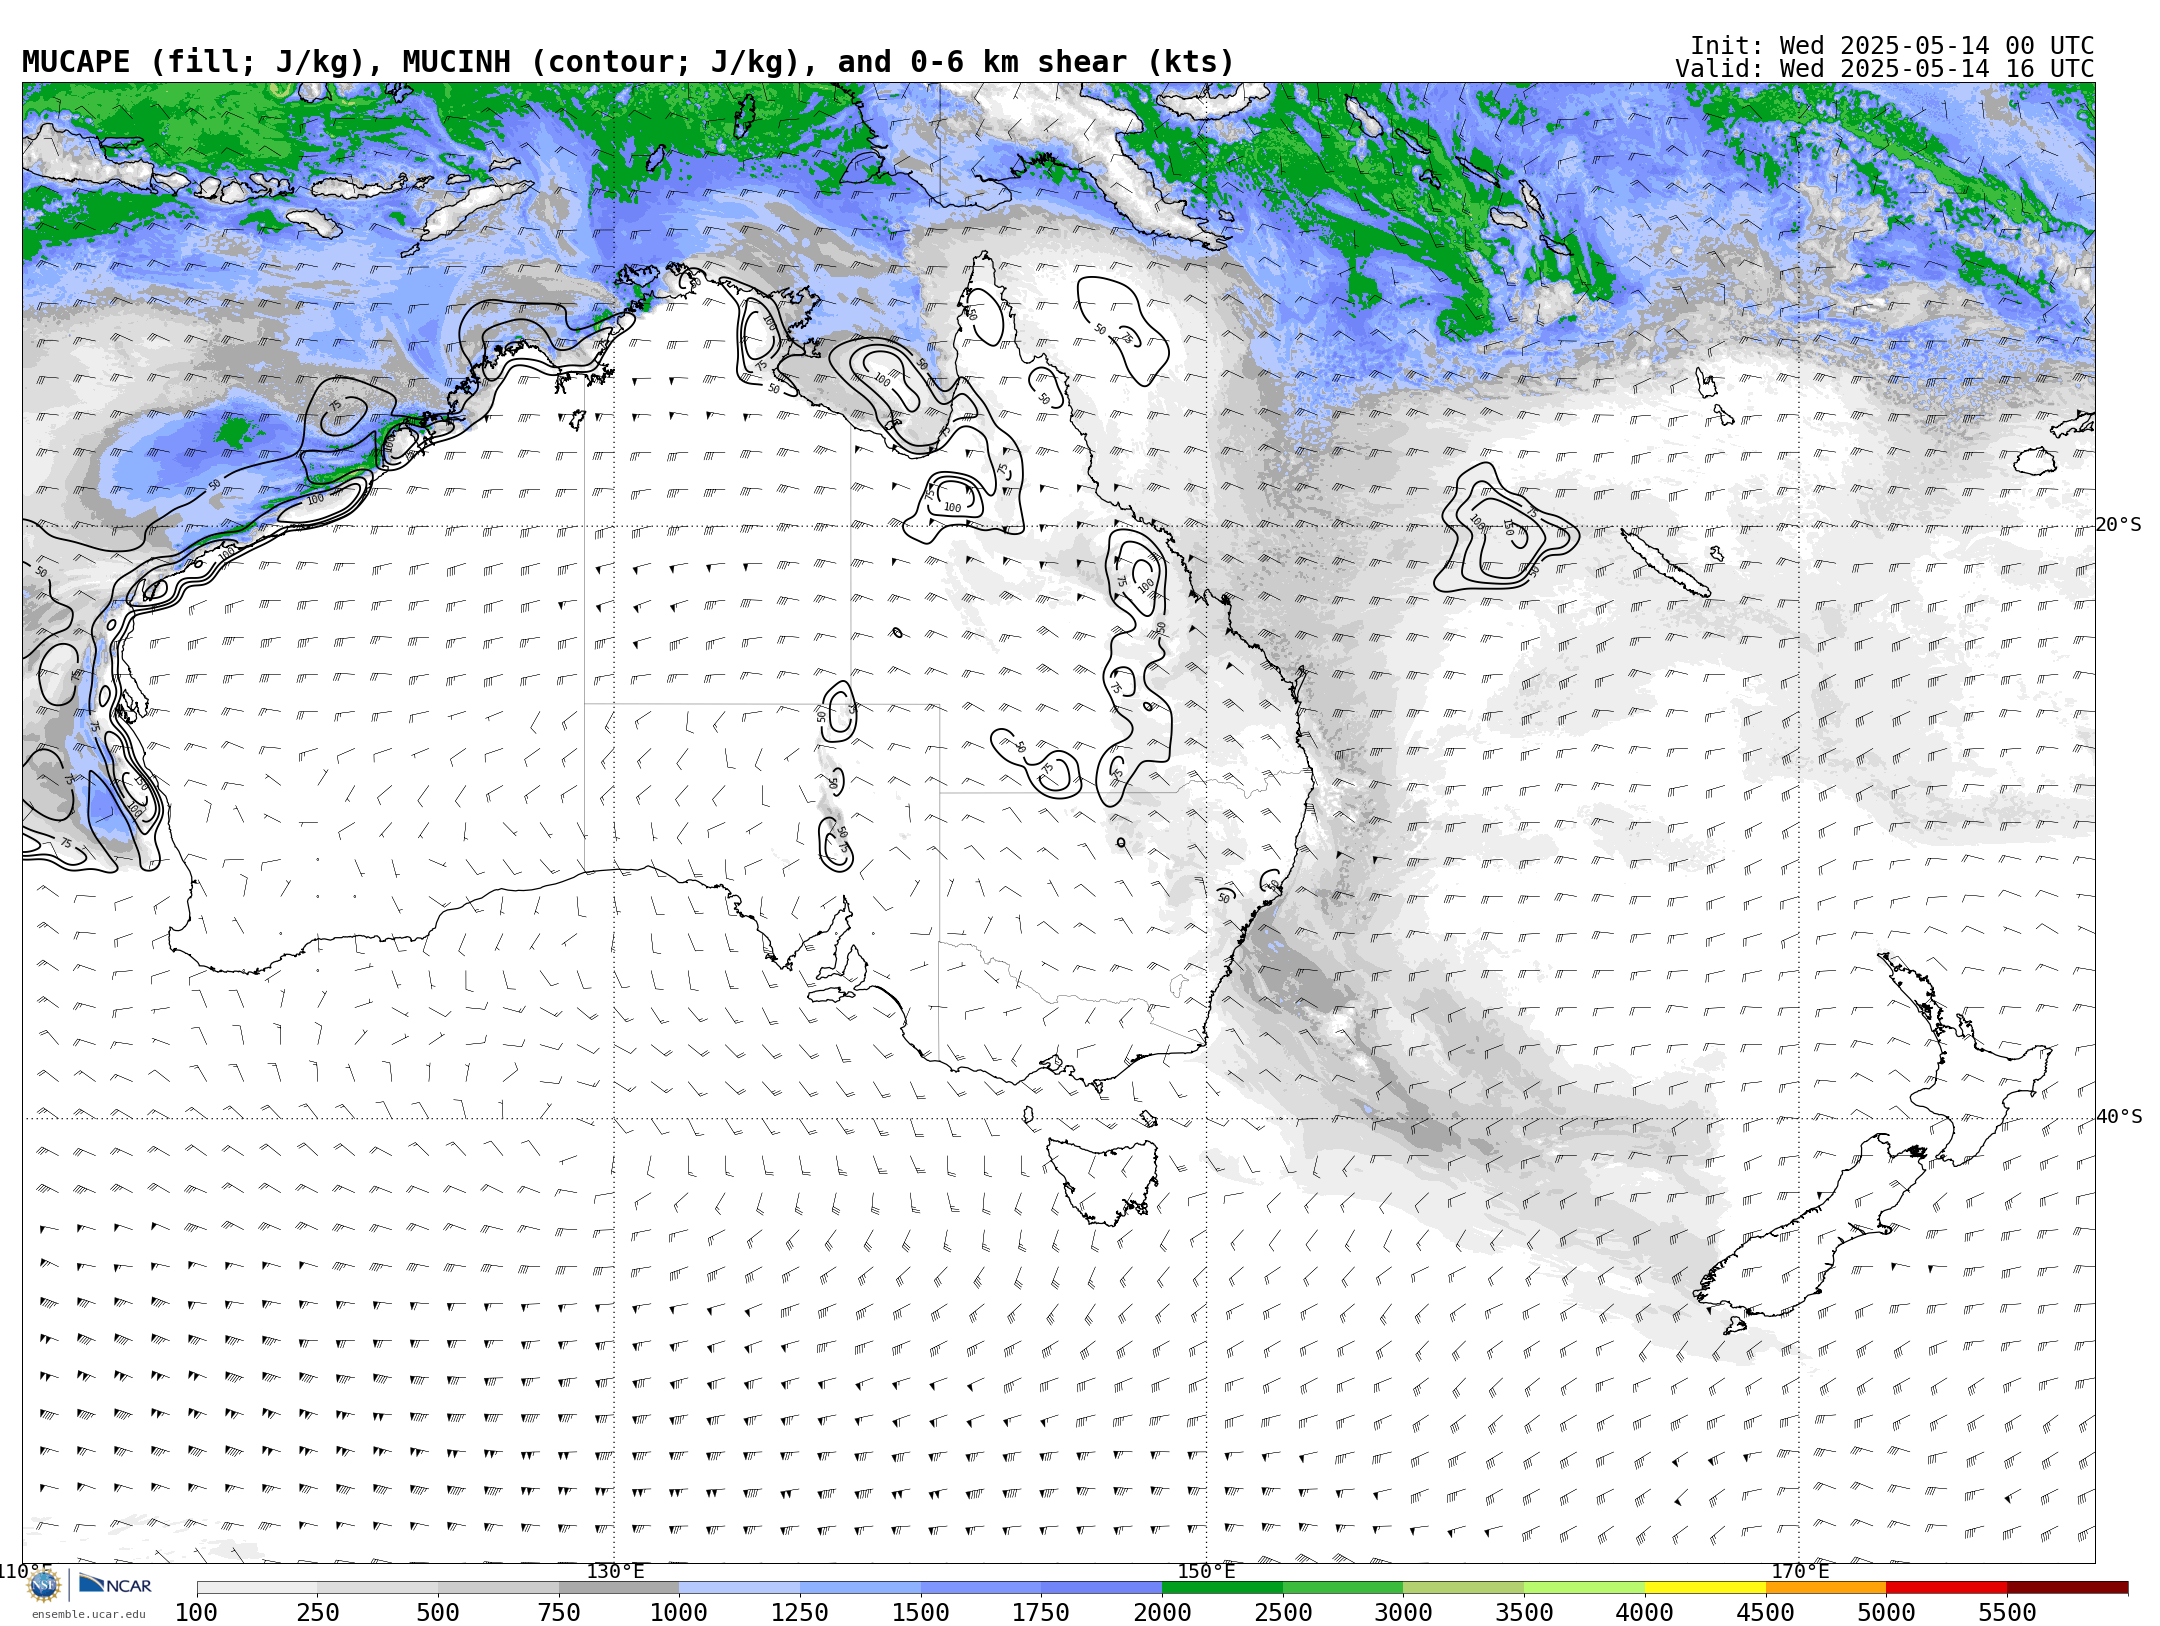Pick the medium green 2500-3000 color bar segment
Viewport: 2160px width, 1626px height.
coord(1343,1588)
